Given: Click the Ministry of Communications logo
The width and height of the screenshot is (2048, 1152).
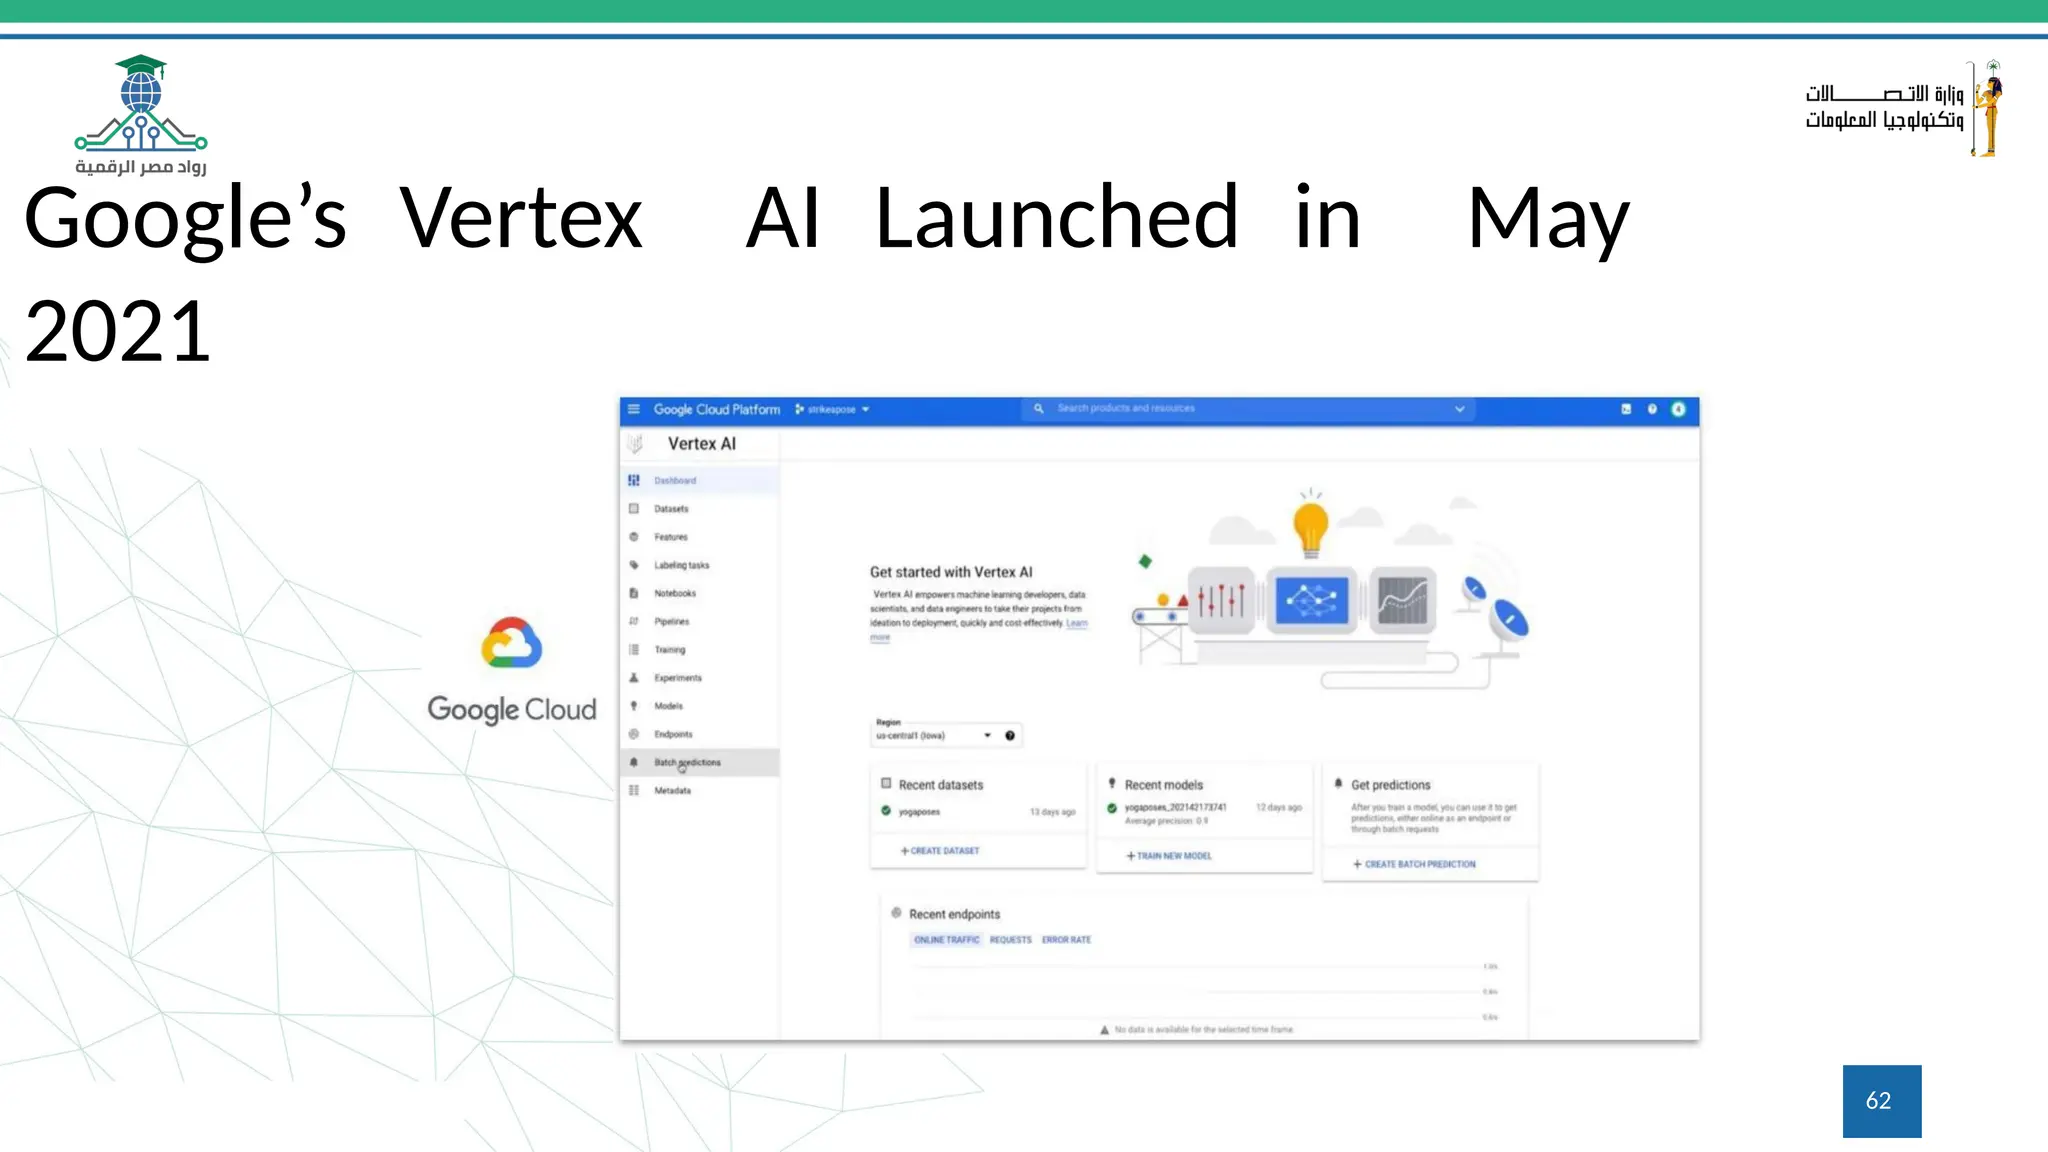Looking at the screenshot, I should 1904,108.
